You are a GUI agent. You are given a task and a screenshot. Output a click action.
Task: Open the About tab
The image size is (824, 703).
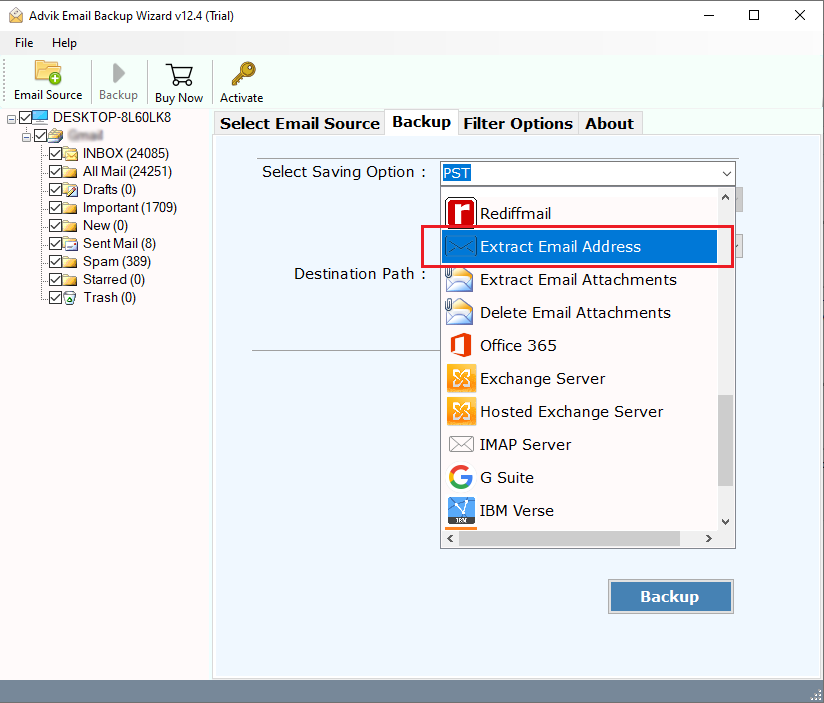coord(610,123)
